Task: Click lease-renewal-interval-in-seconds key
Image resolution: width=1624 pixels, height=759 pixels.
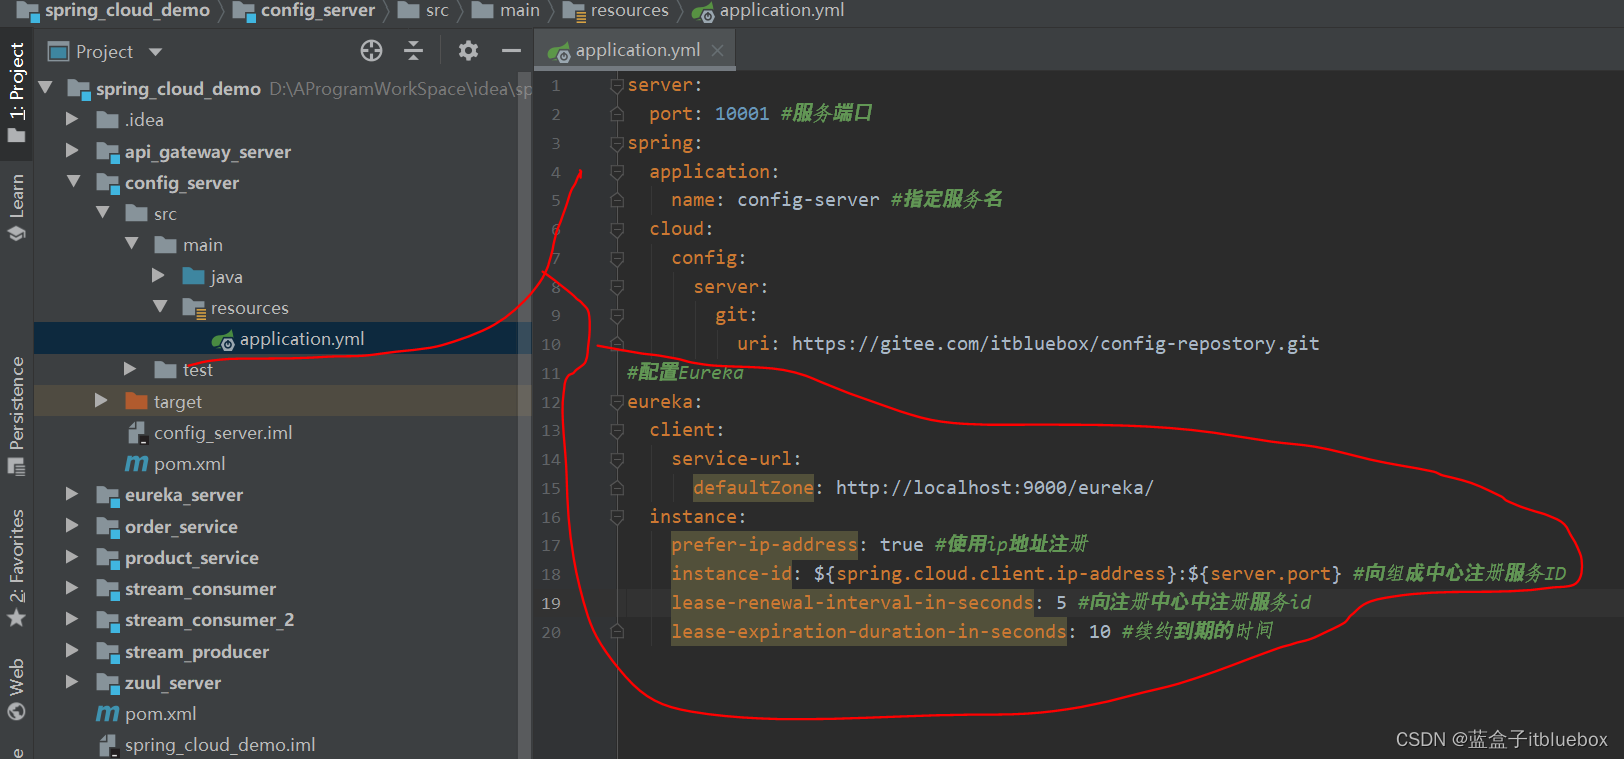Action: click(852, 603)
